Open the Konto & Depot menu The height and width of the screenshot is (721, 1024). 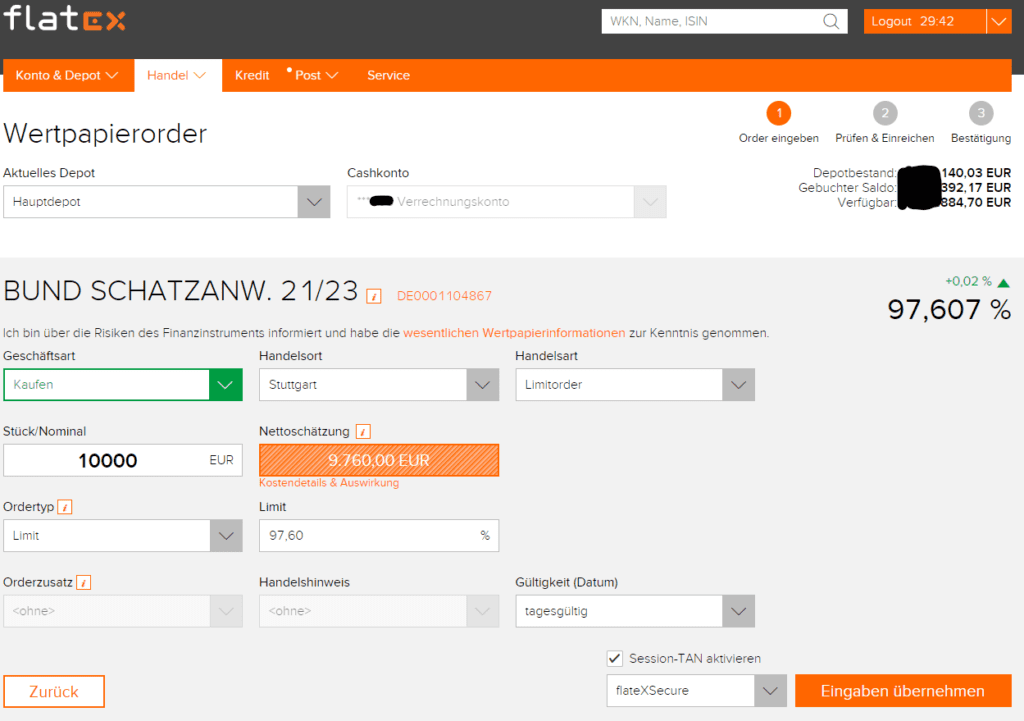point(67,75)
